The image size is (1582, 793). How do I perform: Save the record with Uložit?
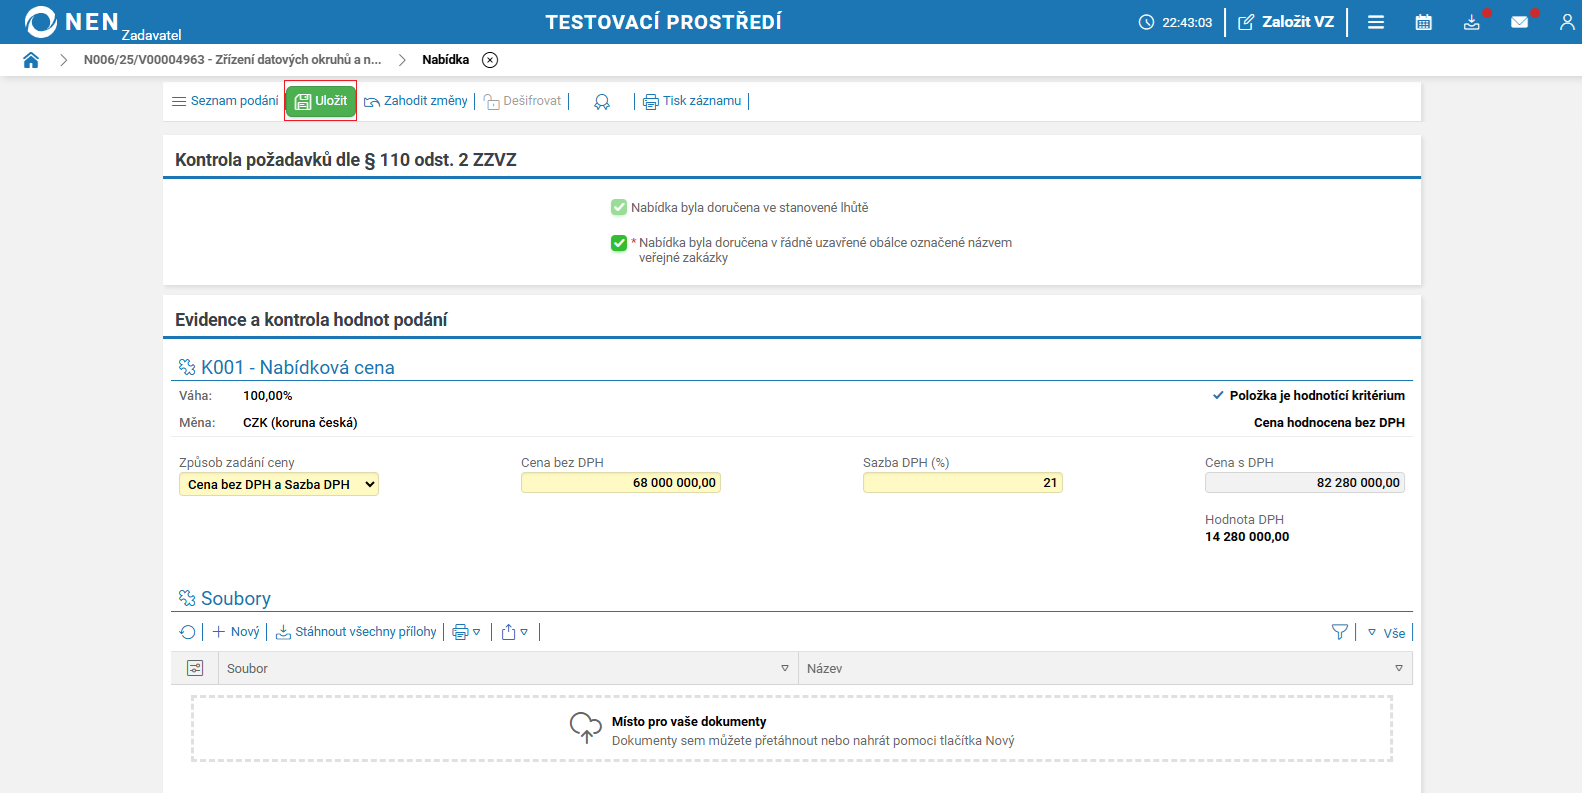coord(321,101)
